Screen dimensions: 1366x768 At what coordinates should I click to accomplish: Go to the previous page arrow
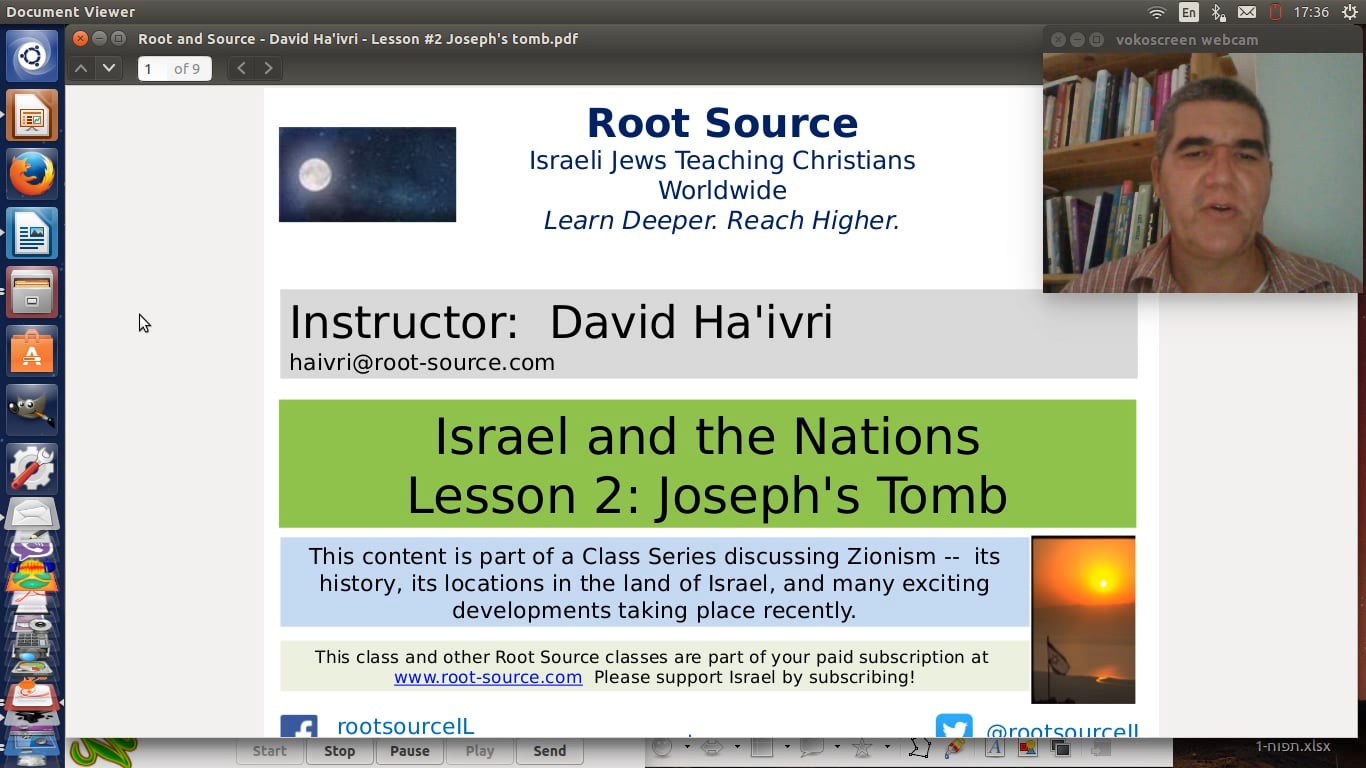pyautogui.click(x=82, y=68)
